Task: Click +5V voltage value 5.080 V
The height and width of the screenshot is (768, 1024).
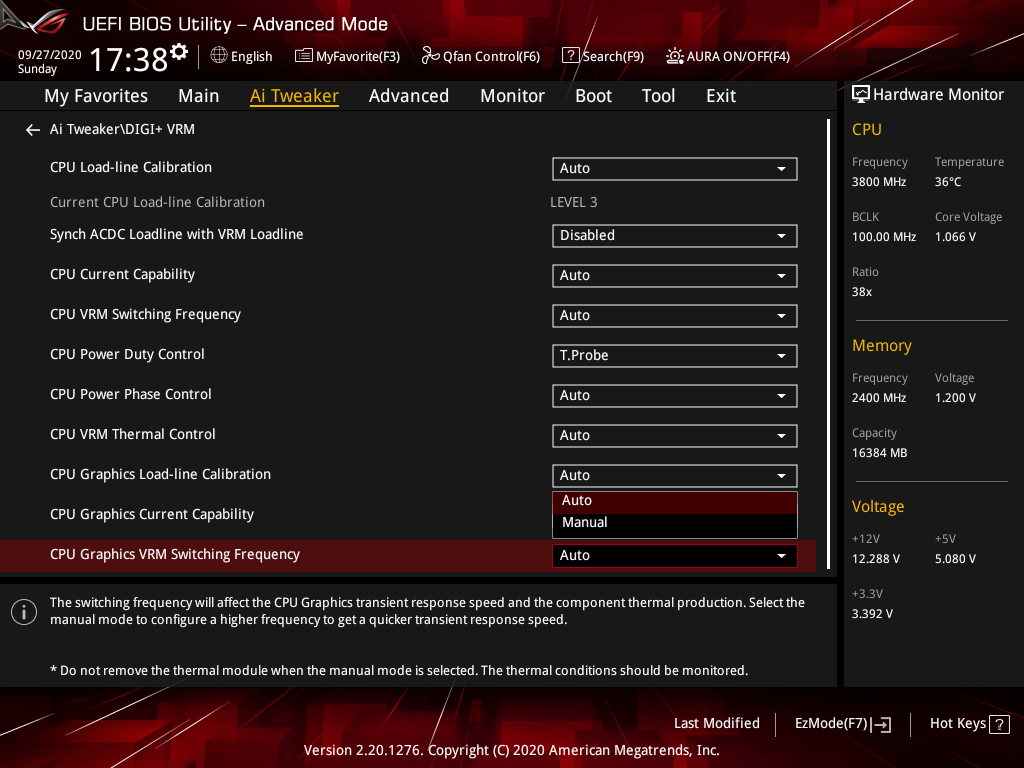Action: (x=955, y=560)
